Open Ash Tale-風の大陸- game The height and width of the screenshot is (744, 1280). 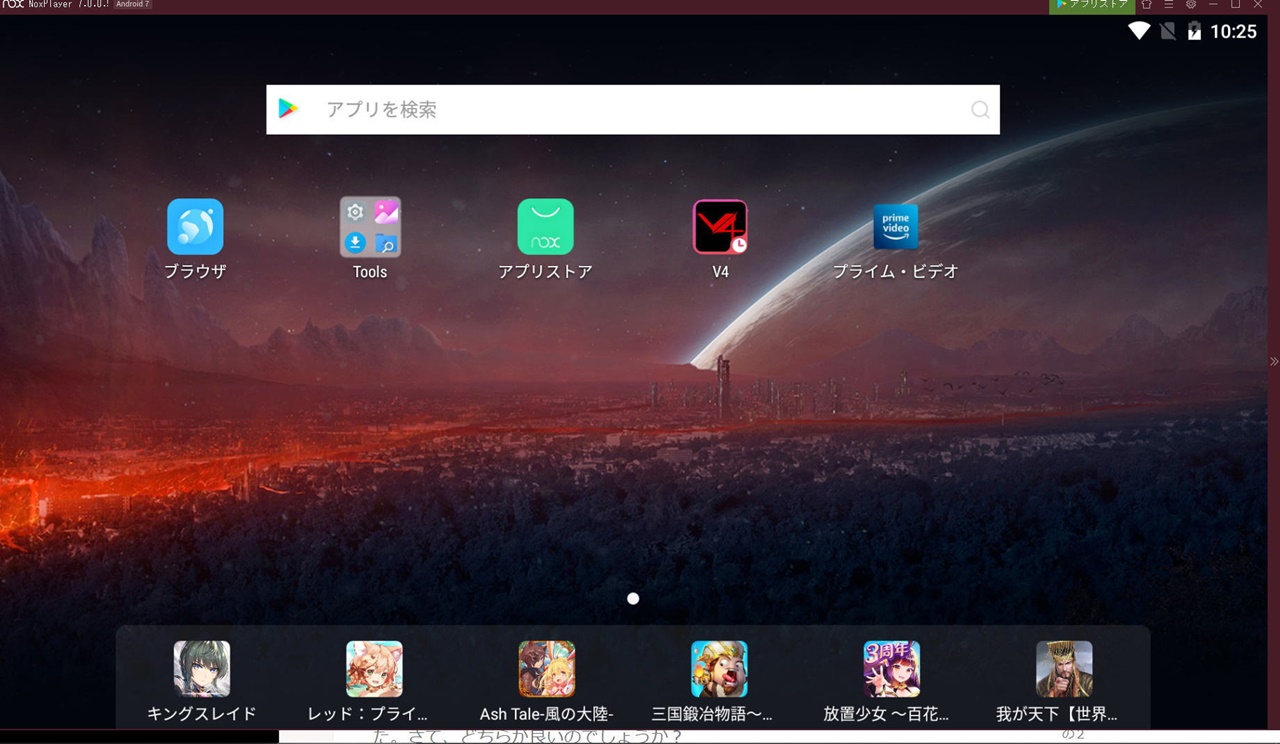546,669
